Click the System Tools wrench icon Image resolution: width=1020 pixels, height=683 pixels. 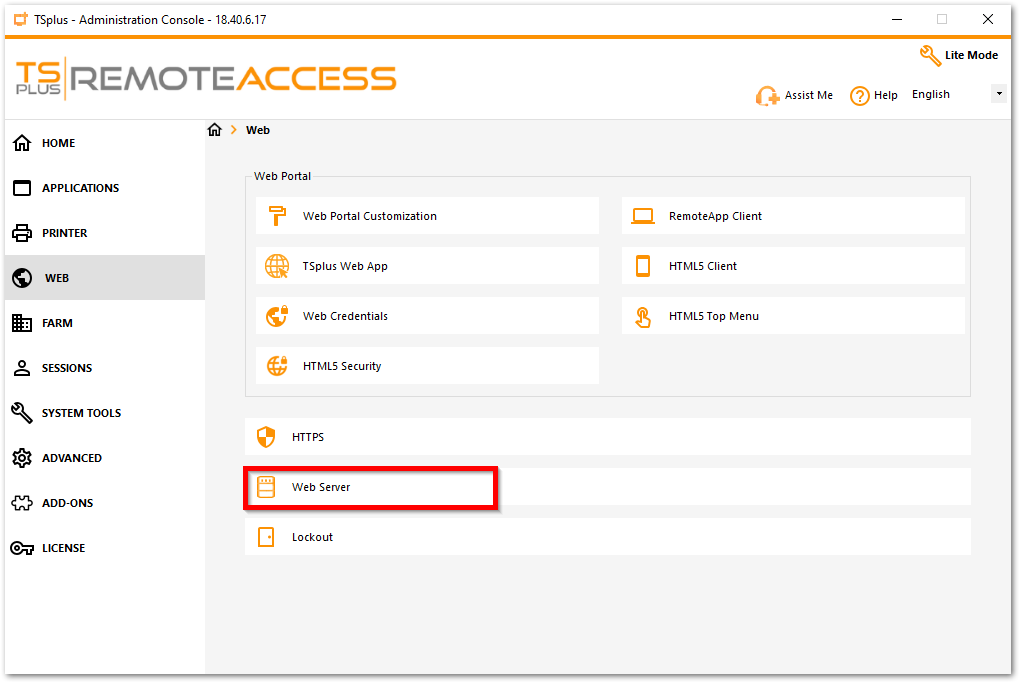(22, 413)
